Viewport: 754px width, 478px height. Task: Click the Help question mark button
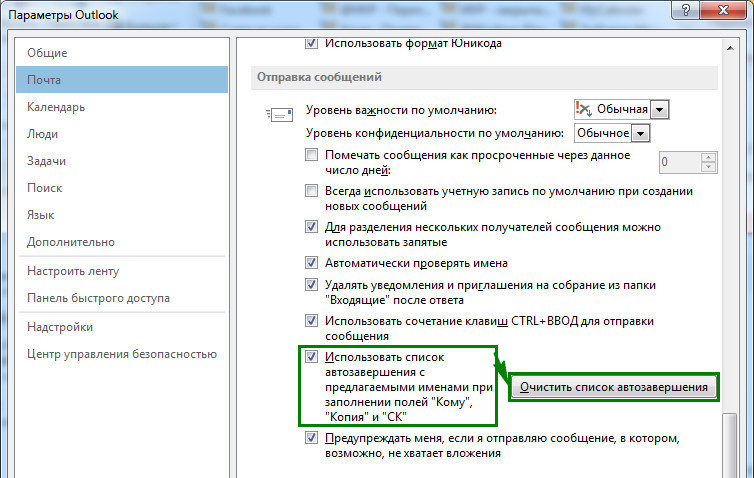click(x=686, y=10)
